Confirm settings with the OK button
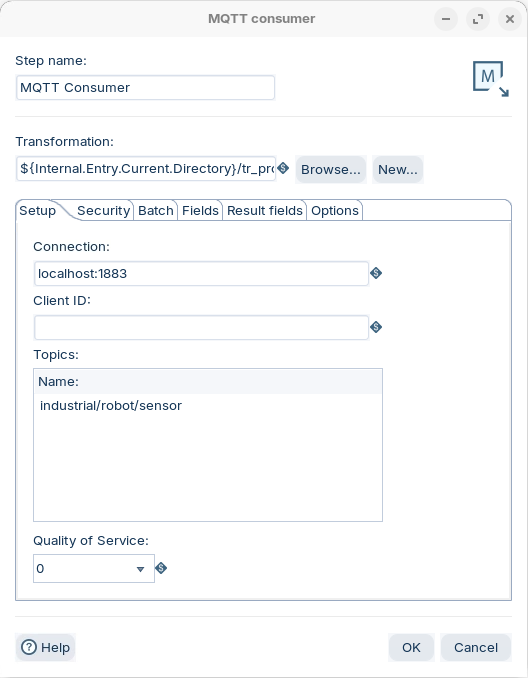The height and width of the screenshot is (678, 528). [x=411, y=647]
